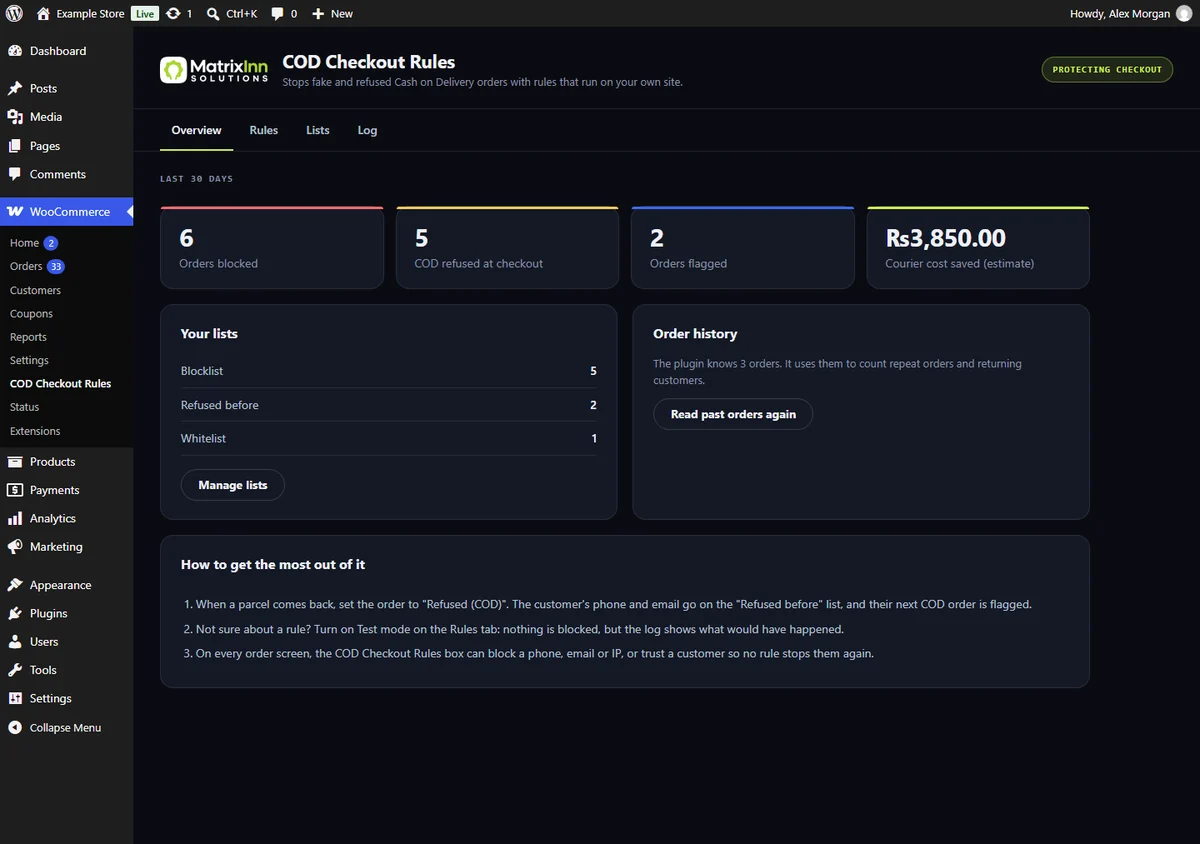
Task: Click the Example Store site name link
Action: click(x=90, y=14)
